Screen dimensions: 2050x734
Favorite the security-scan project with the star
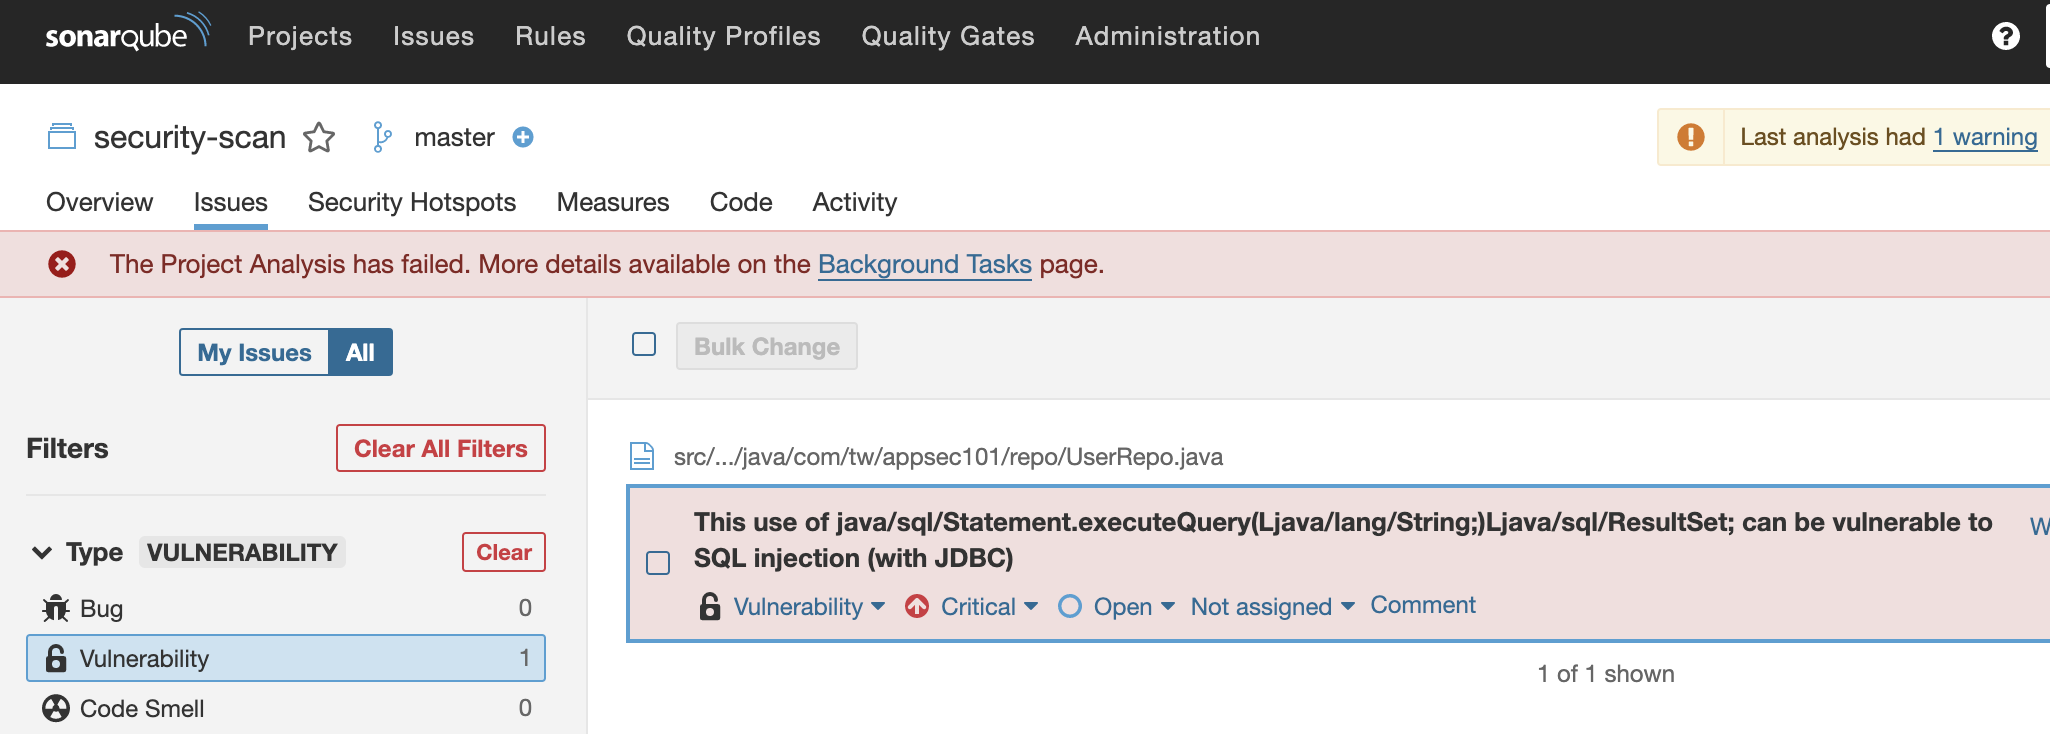tap(319, 137)
